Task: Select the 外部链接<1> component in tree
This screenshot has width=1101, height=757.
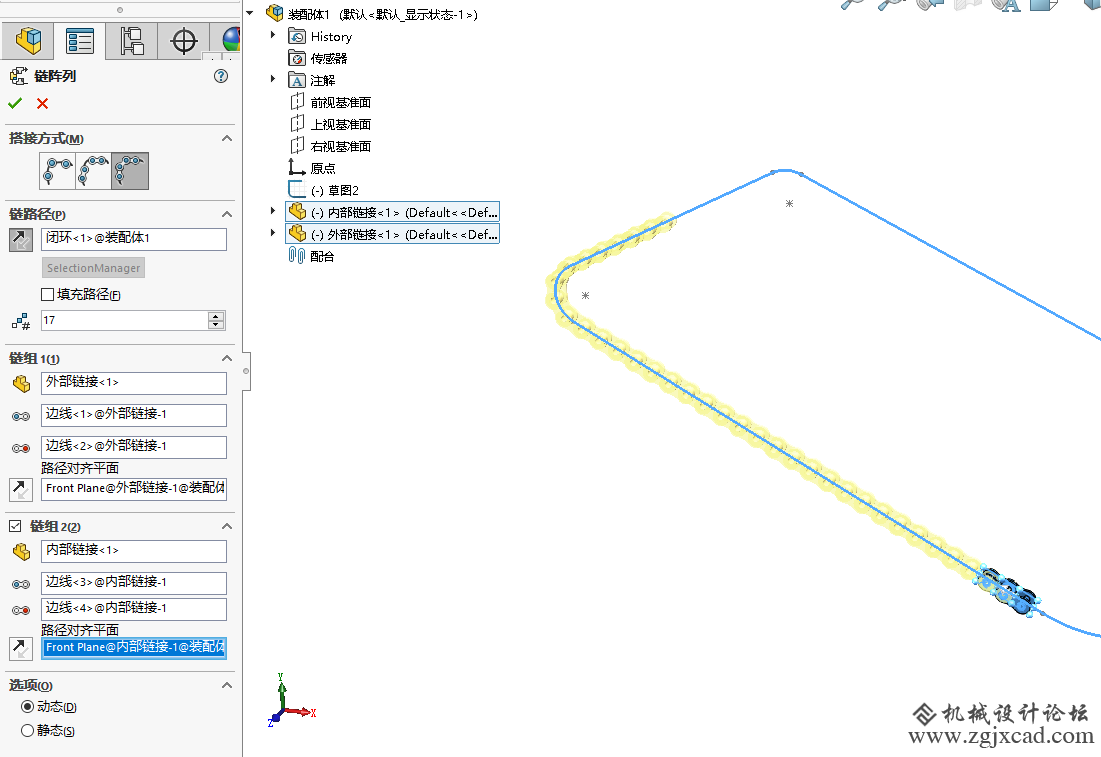Action: [393, 234]
